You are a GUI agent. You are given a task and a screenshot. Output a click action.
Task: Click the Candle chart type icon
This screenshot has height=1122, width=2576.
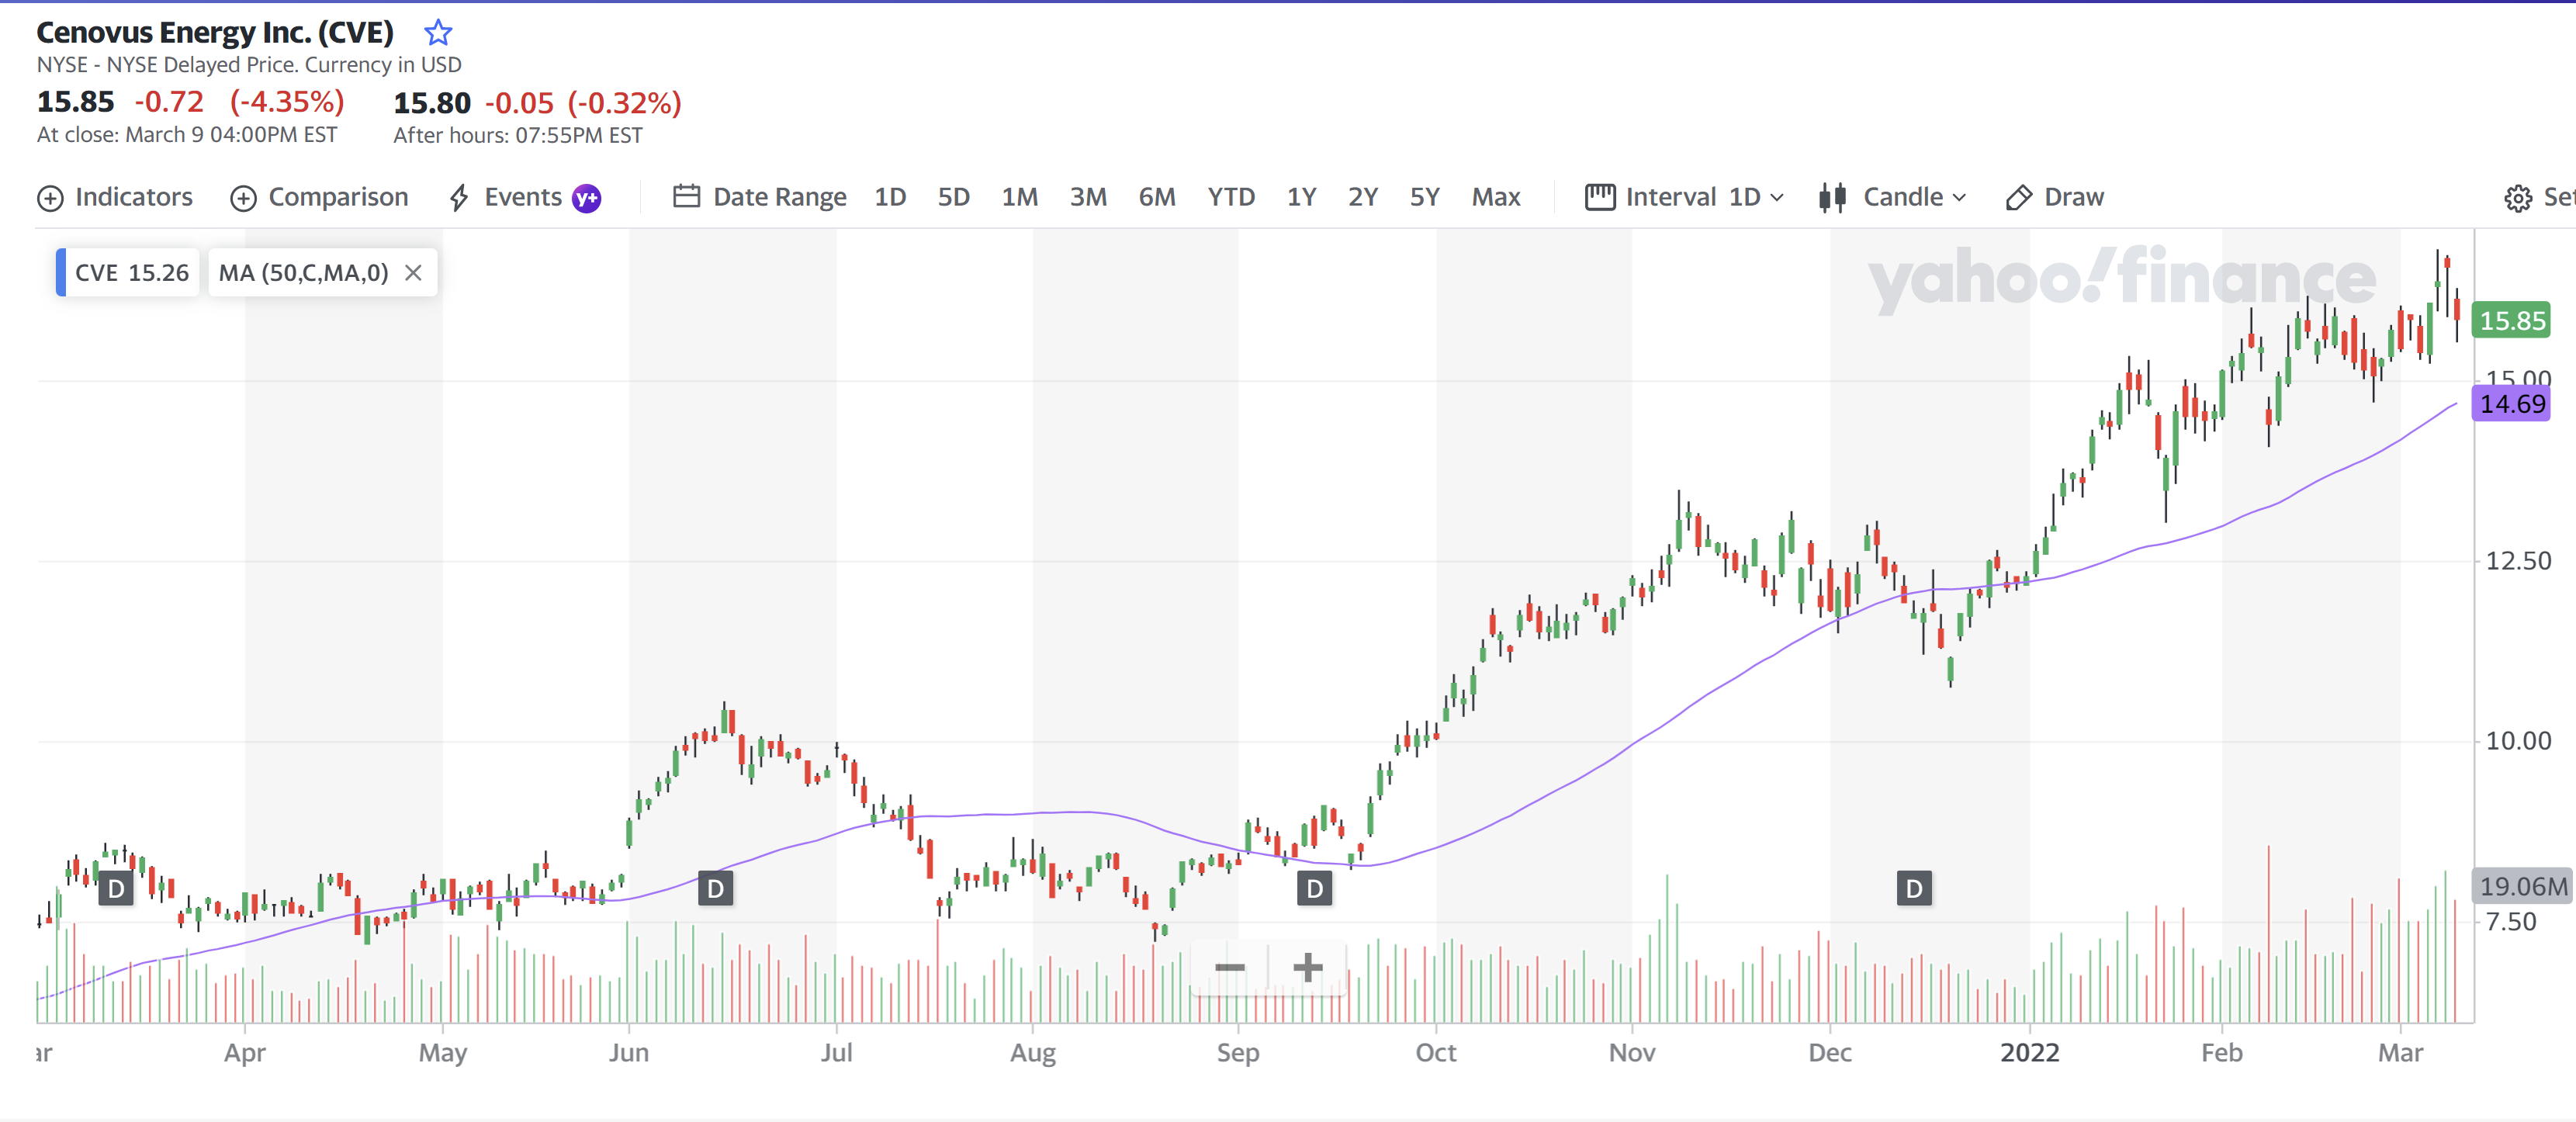click(x=1832, y=197)
